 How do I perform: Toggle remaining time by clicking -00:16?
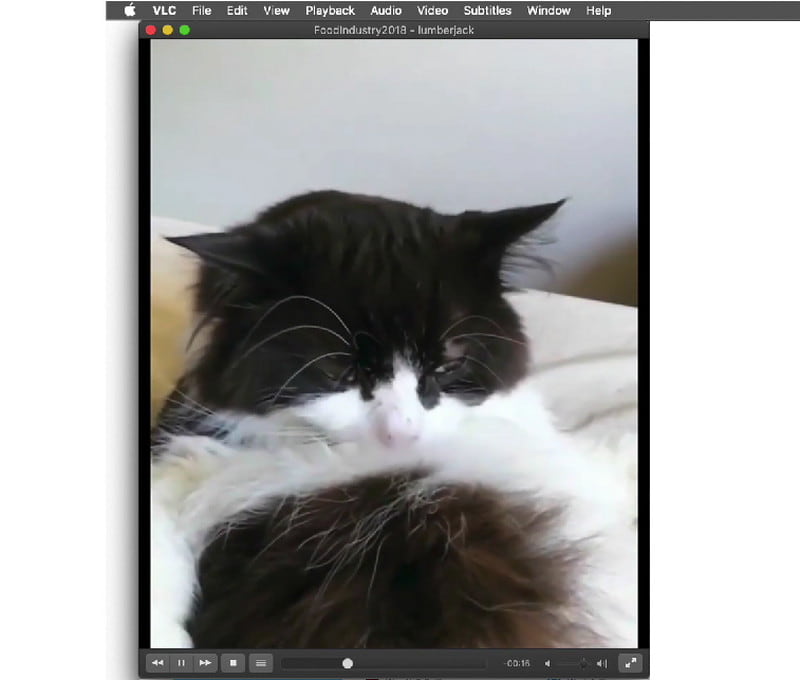click(516, 662)
